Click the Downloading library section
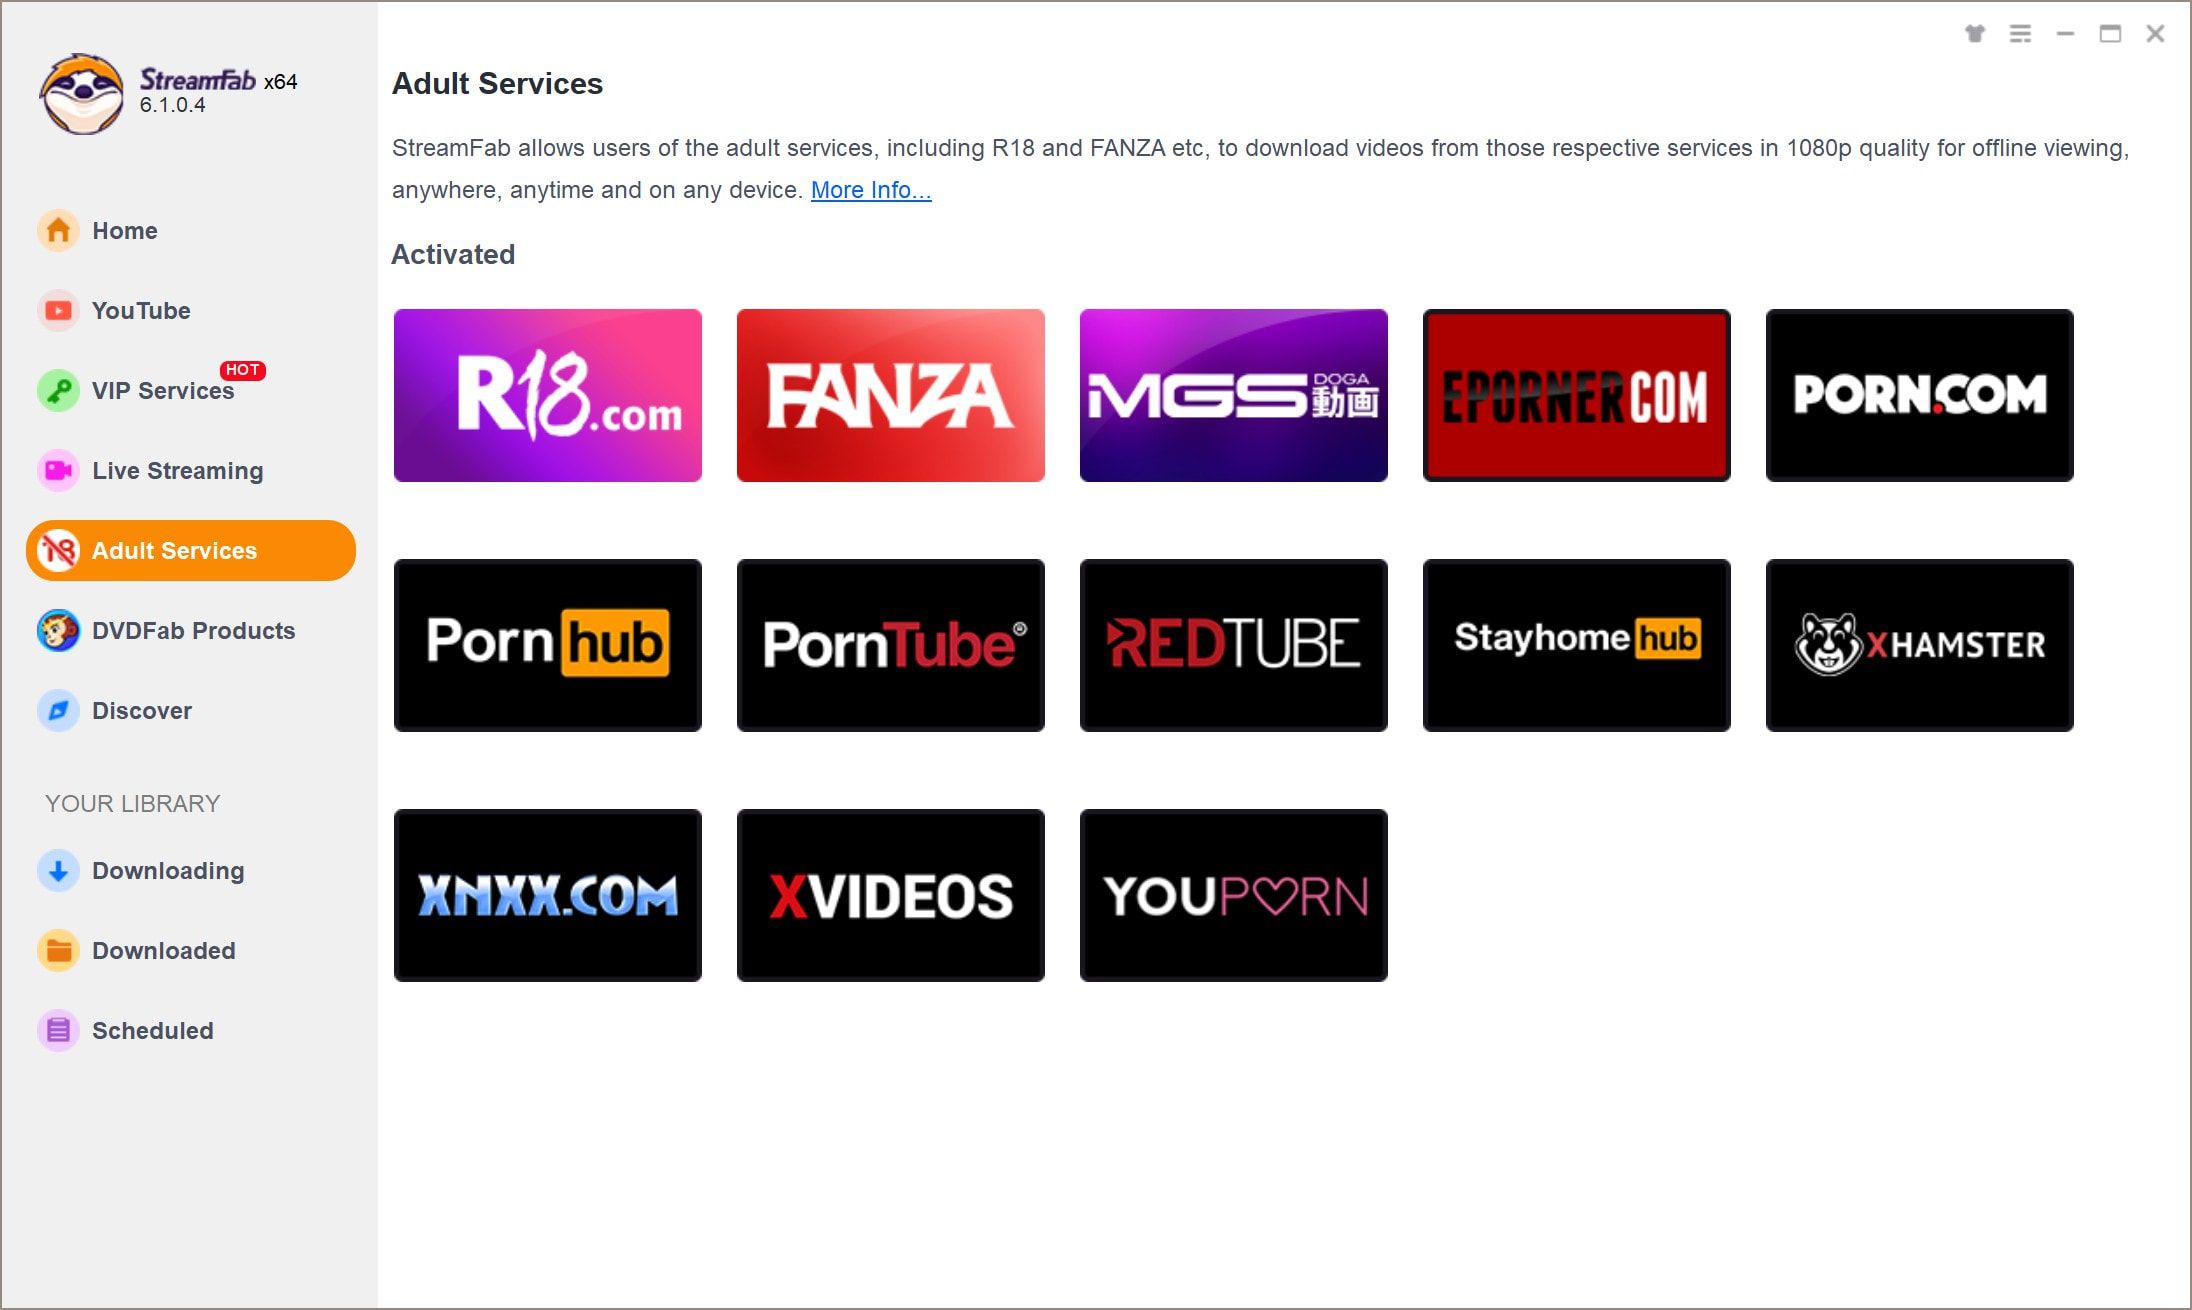Image resolution: width=2192 pixels, height=1310 pixels. [168, 869]
